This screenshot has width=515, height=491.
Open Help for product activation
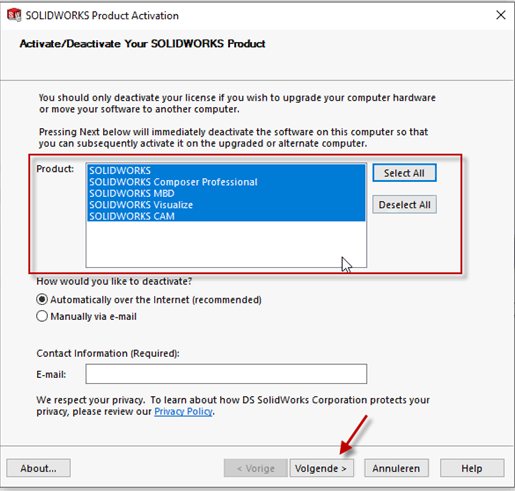click(x=472, y=468)
